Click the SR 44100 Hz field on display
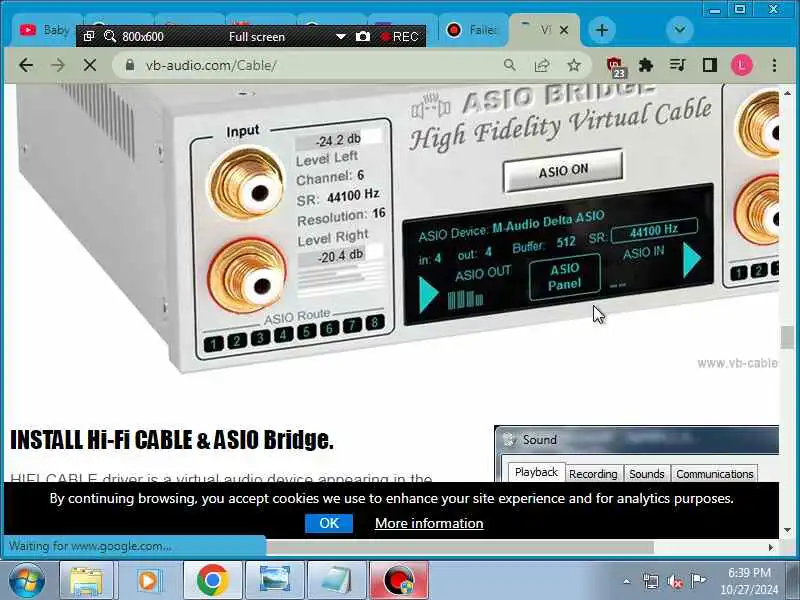Viewport: 800px width, 600px height. click(x=654, y=231)
